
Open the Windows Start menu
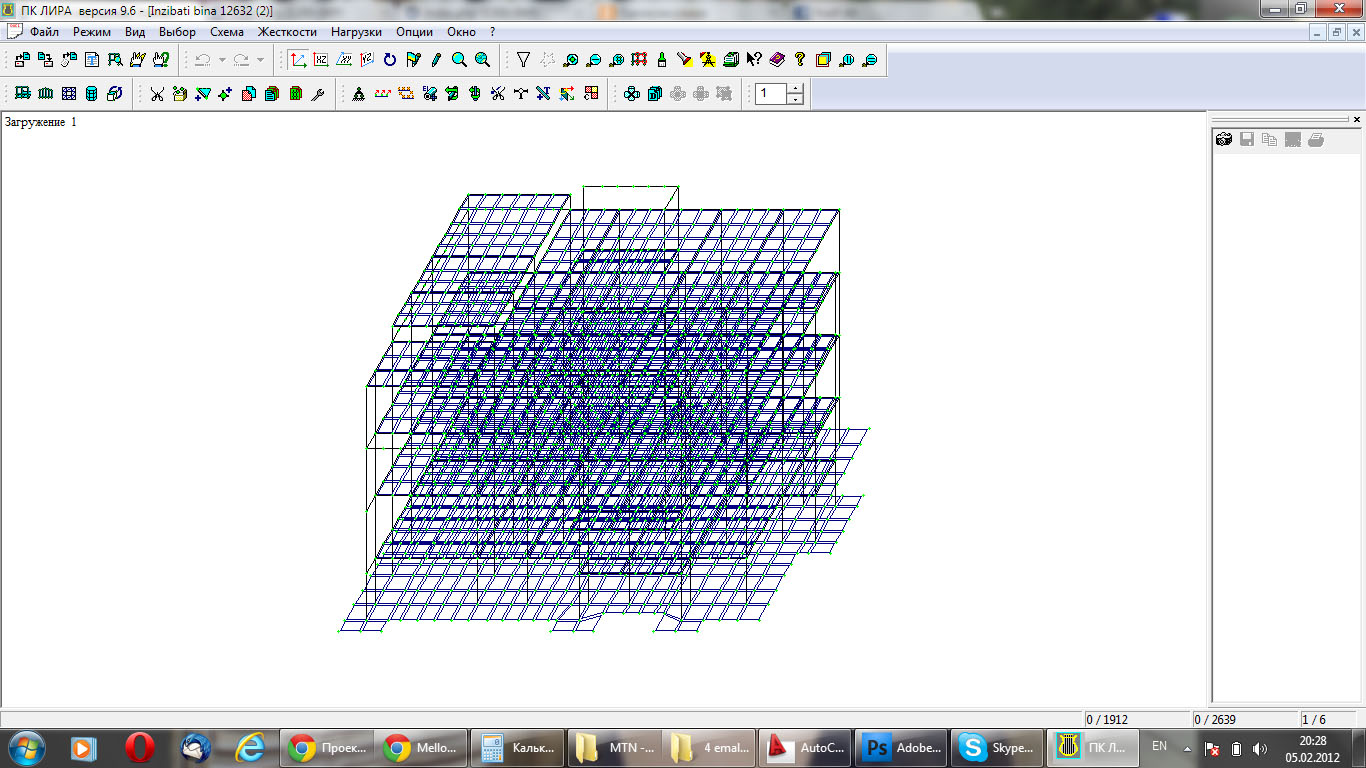(x=27, y=747)
